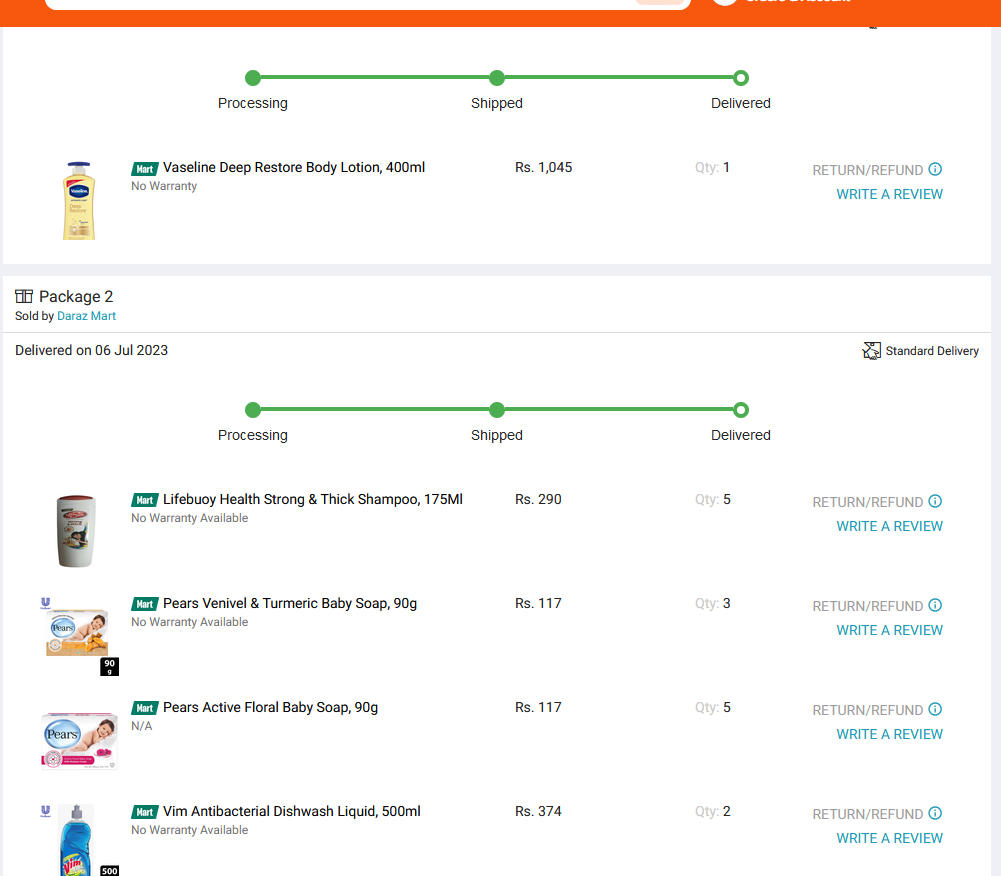Click info icon beside Vaseline Return/Refund
The width and height of the screenshot is (1001, 876).
[935, 169]
